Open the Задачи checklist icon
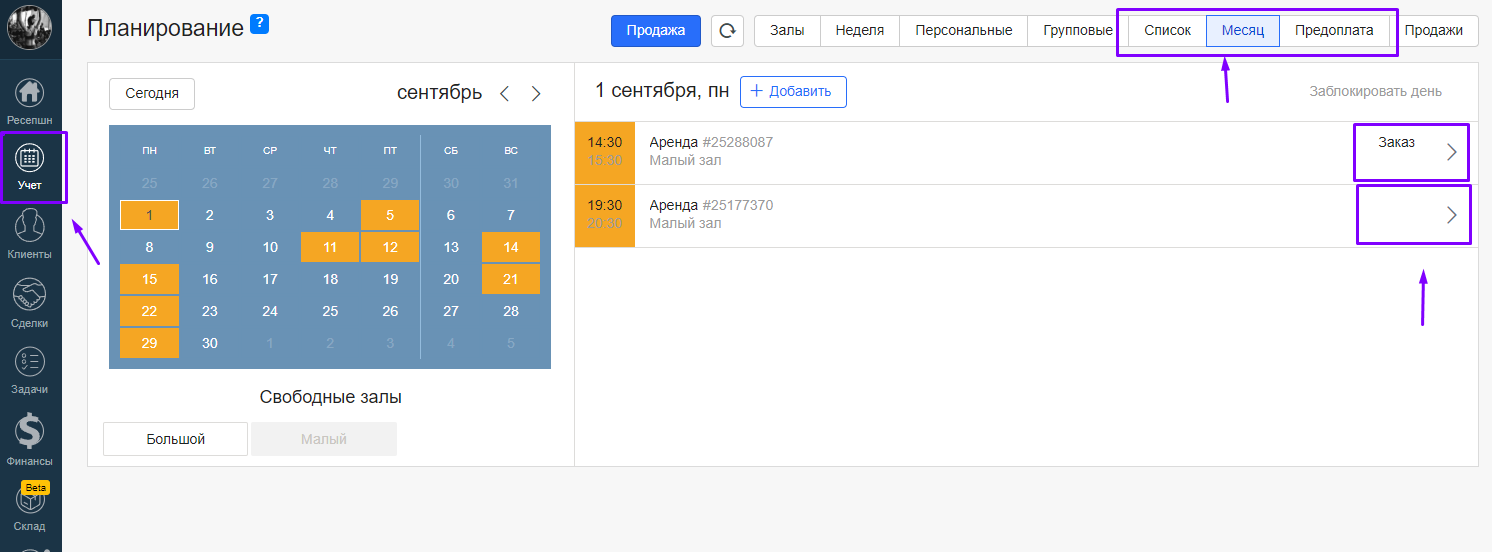 coord(30,362)
